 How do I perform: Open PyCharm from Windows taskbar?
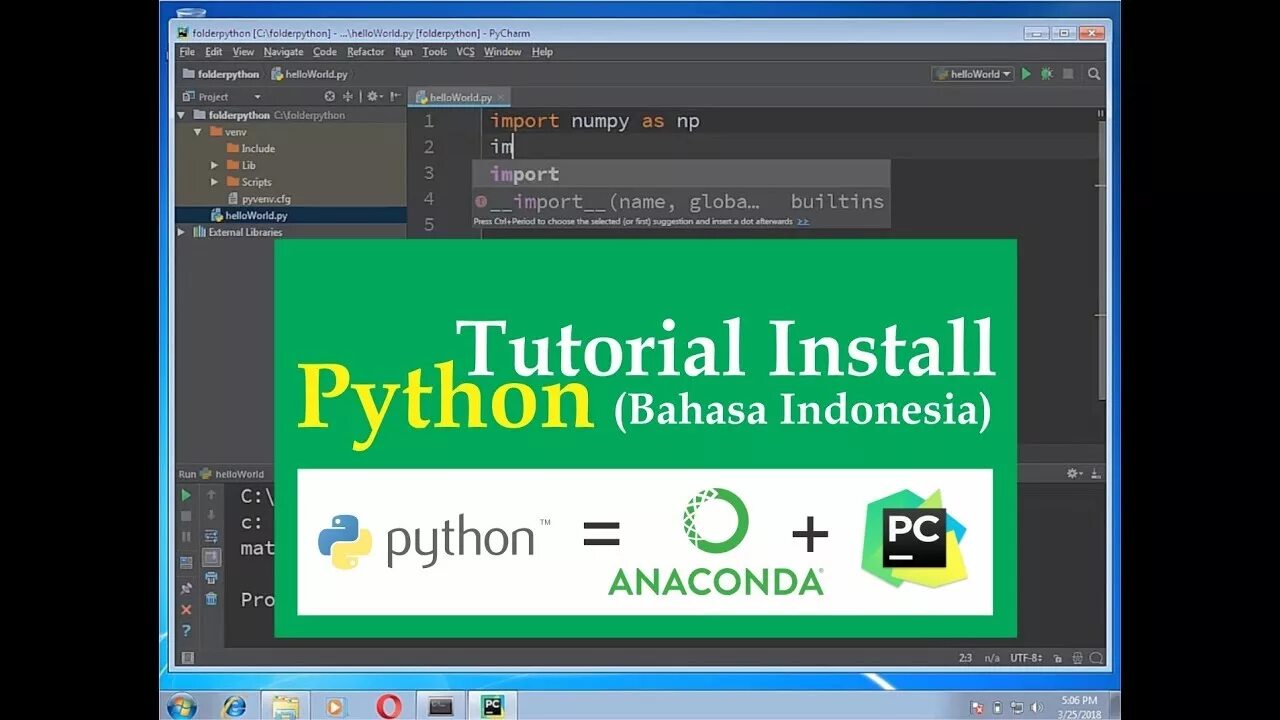coord(492,706)
